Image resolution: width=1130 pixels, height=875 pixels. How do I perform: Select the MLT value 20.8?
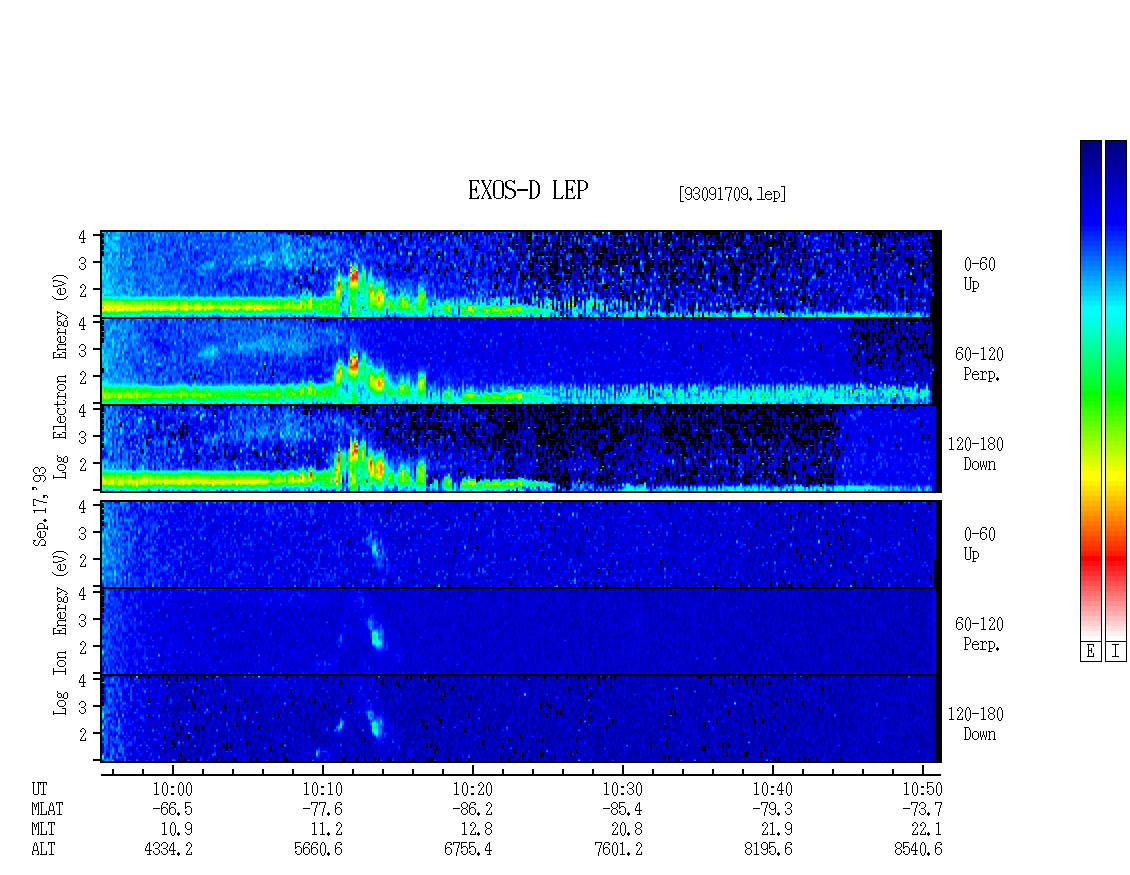[626, 830]
